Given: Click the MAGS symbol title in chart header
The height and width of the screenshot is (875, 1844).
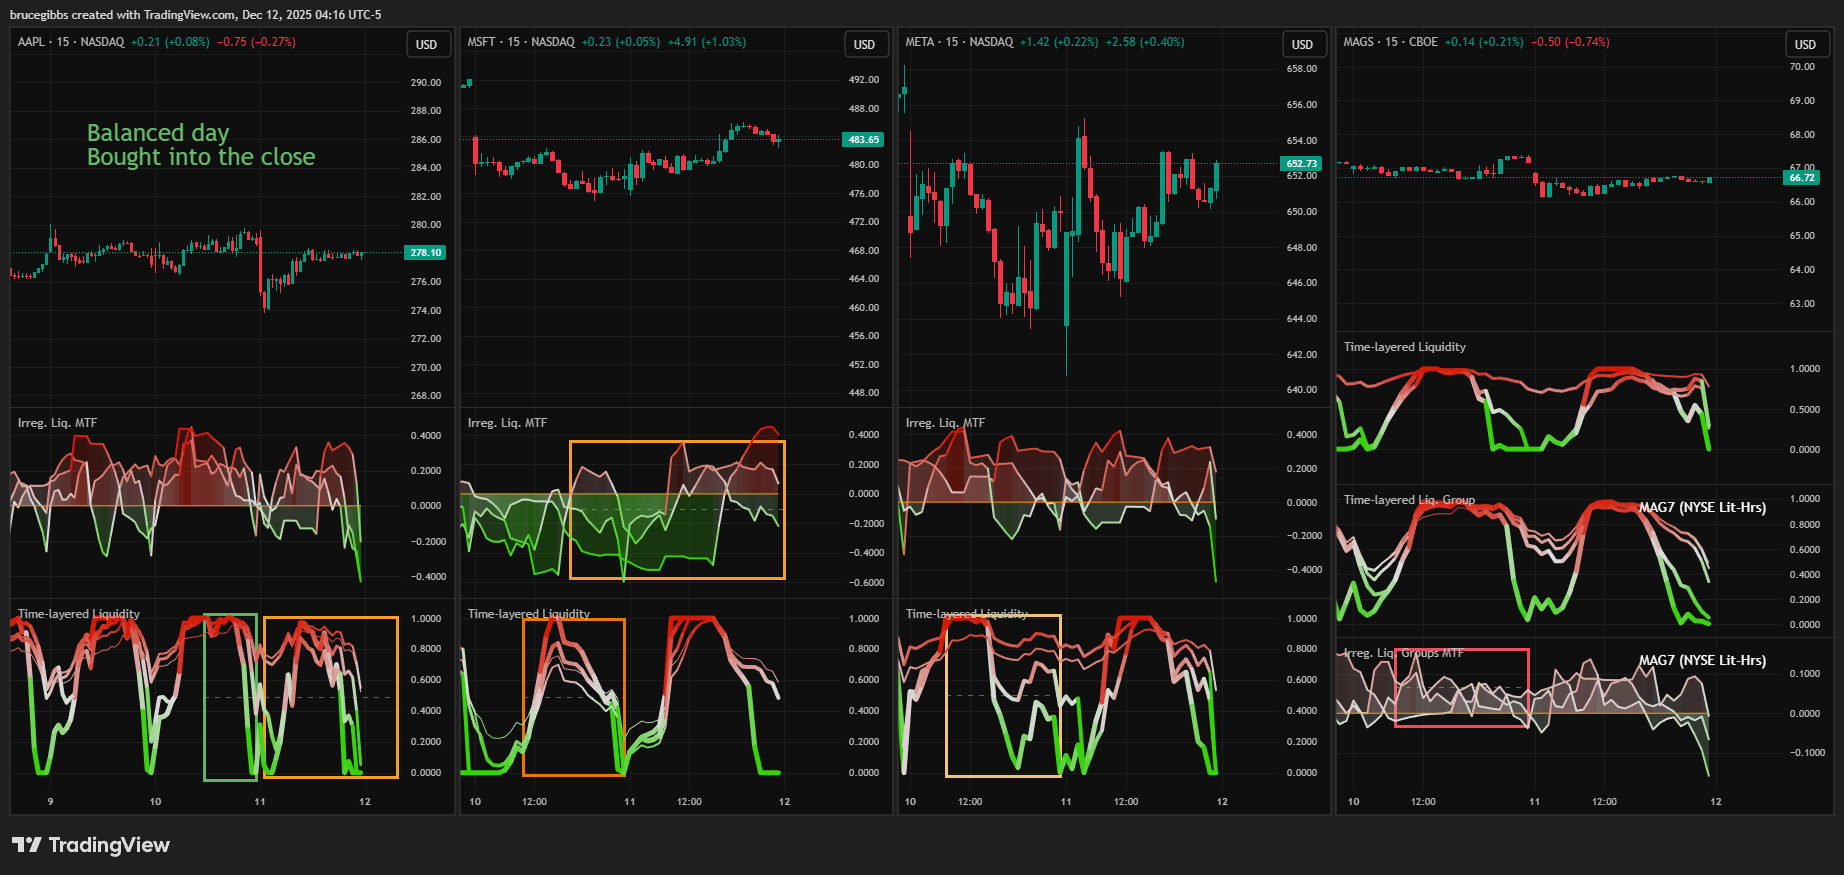Looking at the screenshot, I should [x=1358, y=42].
